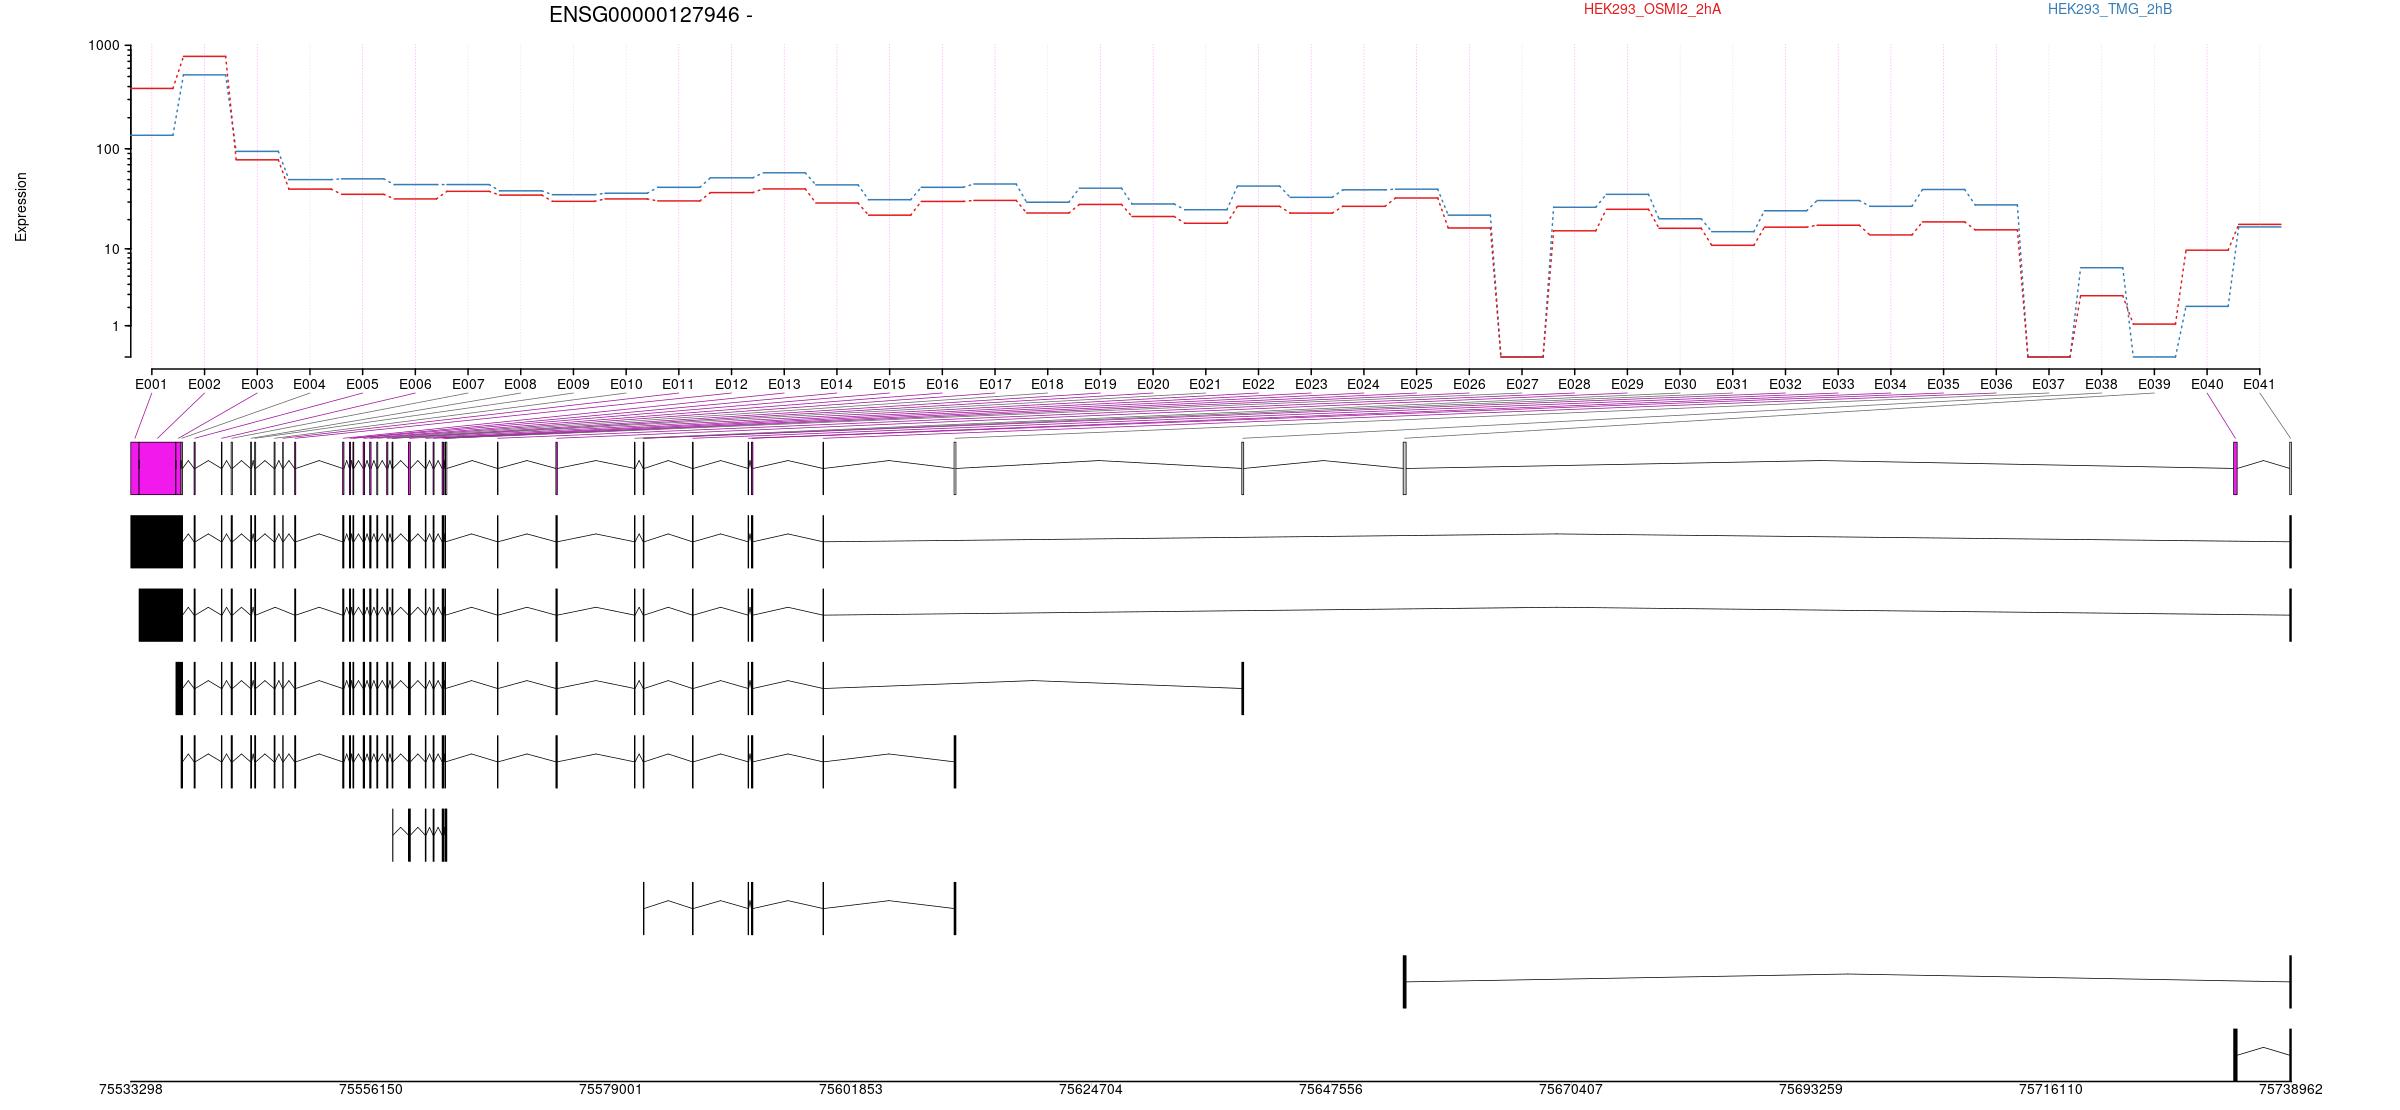Click exon label E015

point(889,384)
